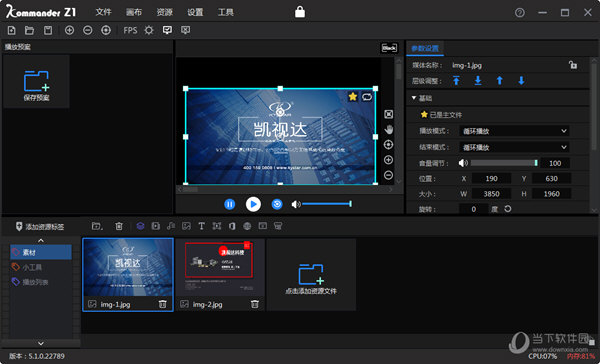This screenshot has height=364, width=600.
Task: Click the monitor-with-checkmark icon in the top toolbar
Action: click(x=167, y=30)
